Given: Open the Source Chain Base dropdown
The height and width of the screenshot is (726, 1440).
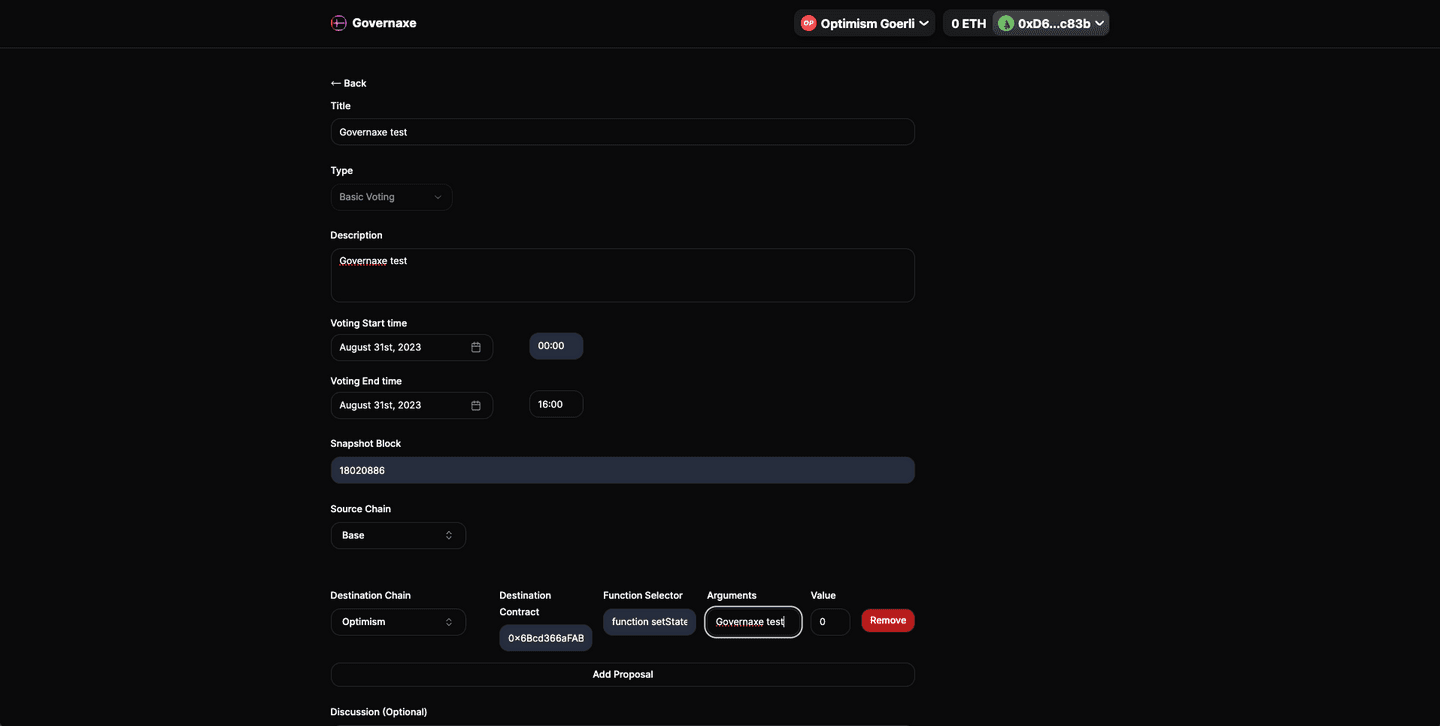Looking at the screenshot, I should coord(398,535).
